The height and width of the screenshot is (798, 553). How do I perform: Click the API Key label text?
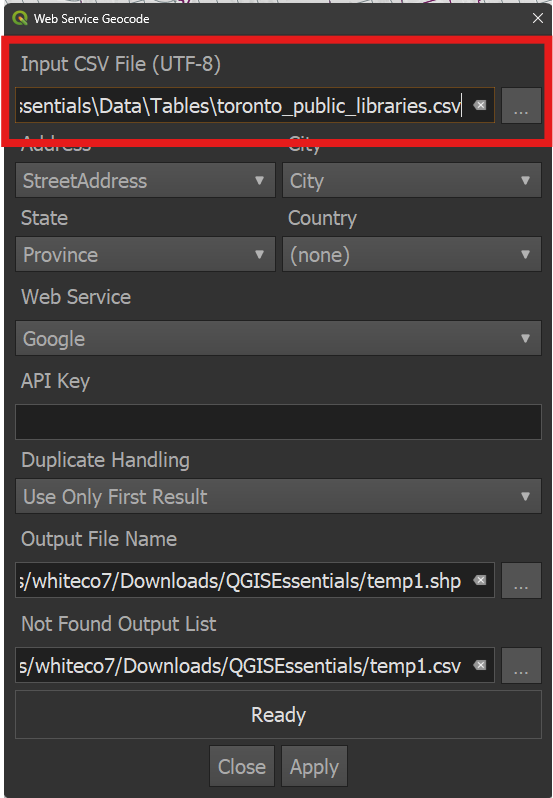click(55, 381)
